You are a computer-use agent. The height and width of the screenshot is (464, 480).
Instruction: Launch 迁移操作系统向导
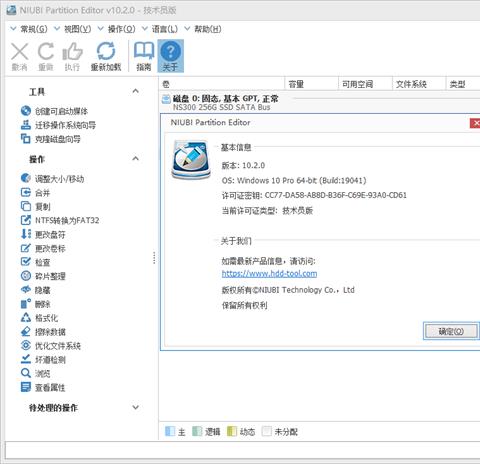click(x=58, y=125)
